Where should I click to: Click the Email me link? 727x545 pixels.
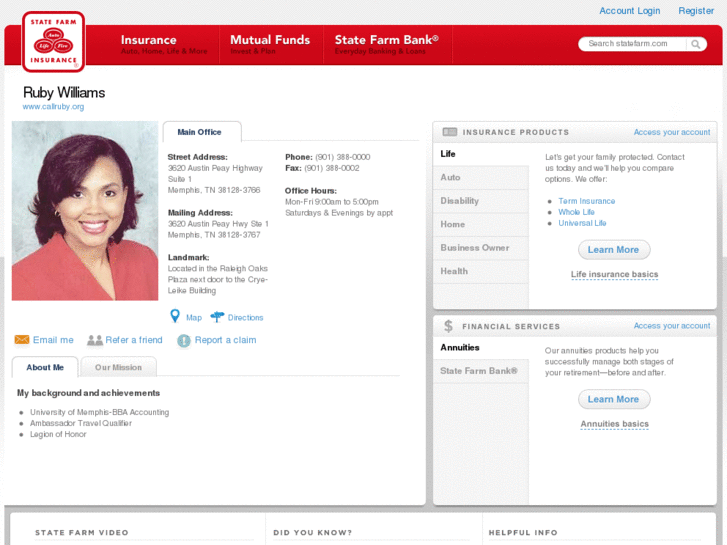click(x=53, y=340)
